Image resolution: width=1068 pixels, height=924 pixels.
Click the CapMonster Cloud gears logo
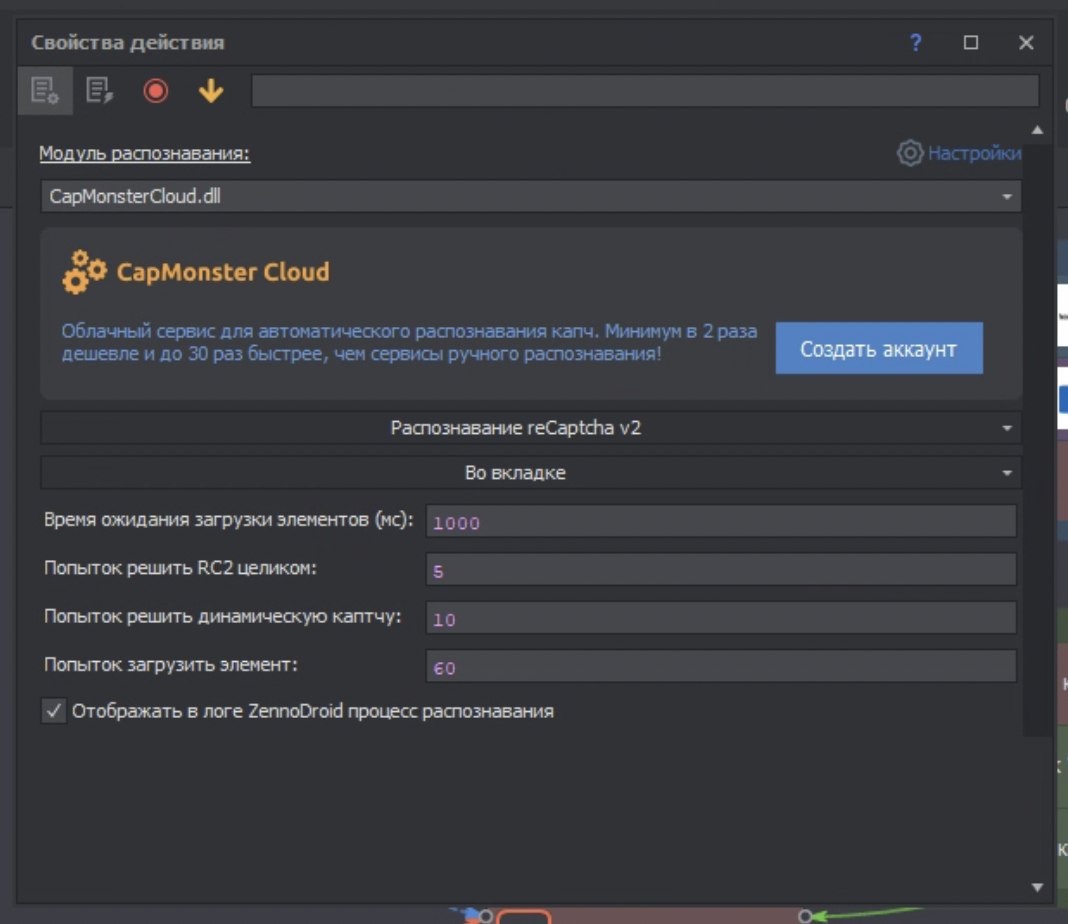[x=84, y=272]
